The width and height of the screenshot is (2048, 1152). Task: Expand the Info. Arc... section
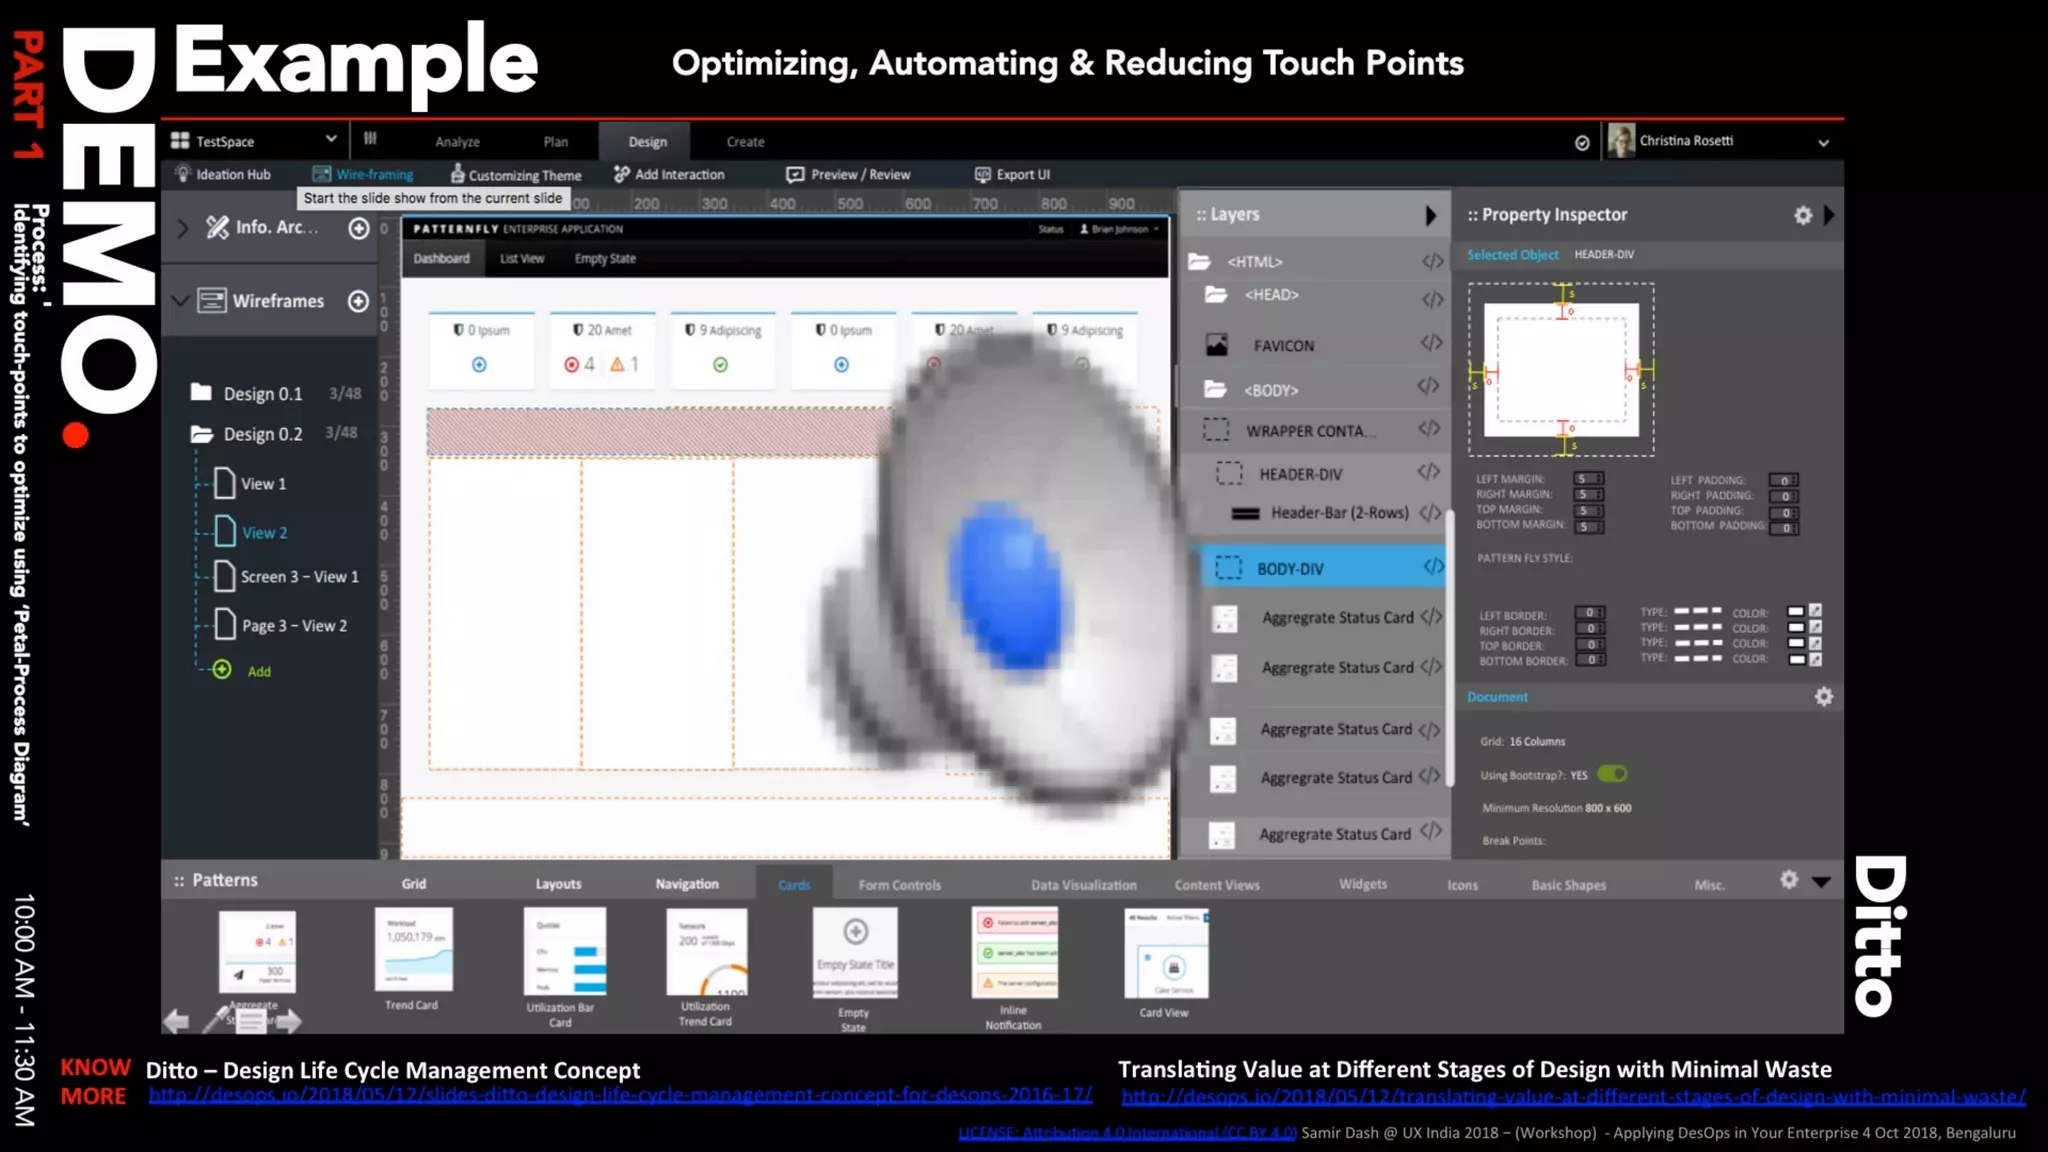point(183,228)
